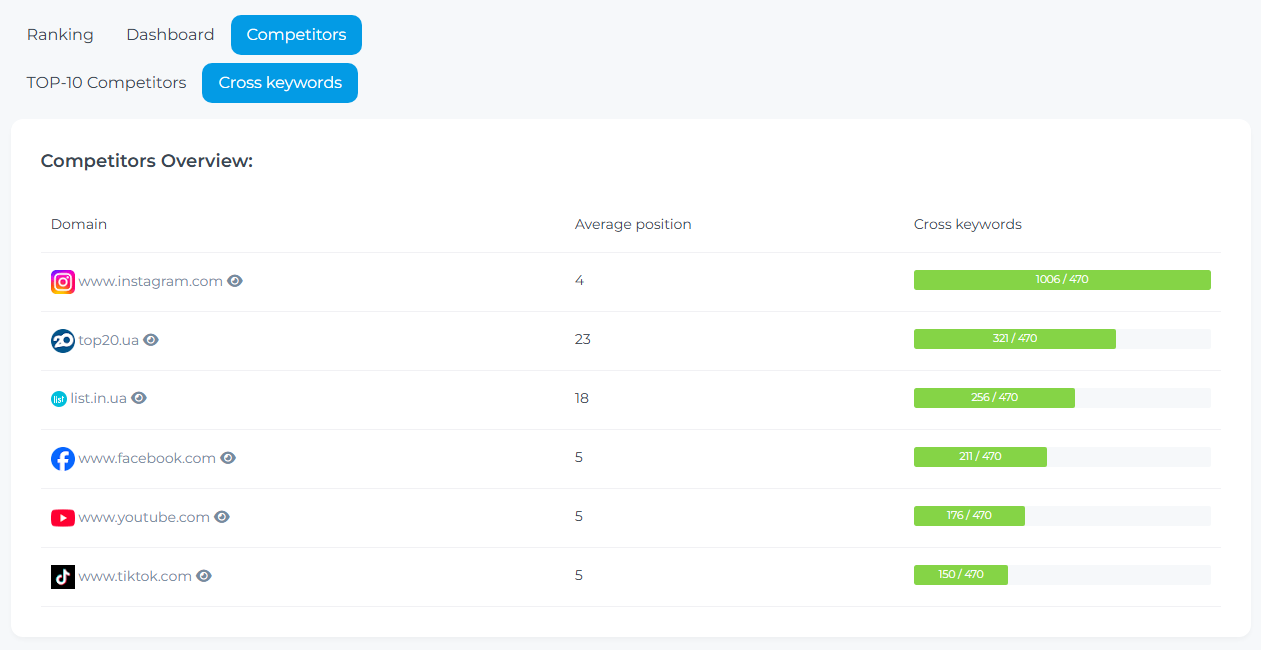Click the Facebook logo icon
Screen dimensions: 1261x650
63,459
